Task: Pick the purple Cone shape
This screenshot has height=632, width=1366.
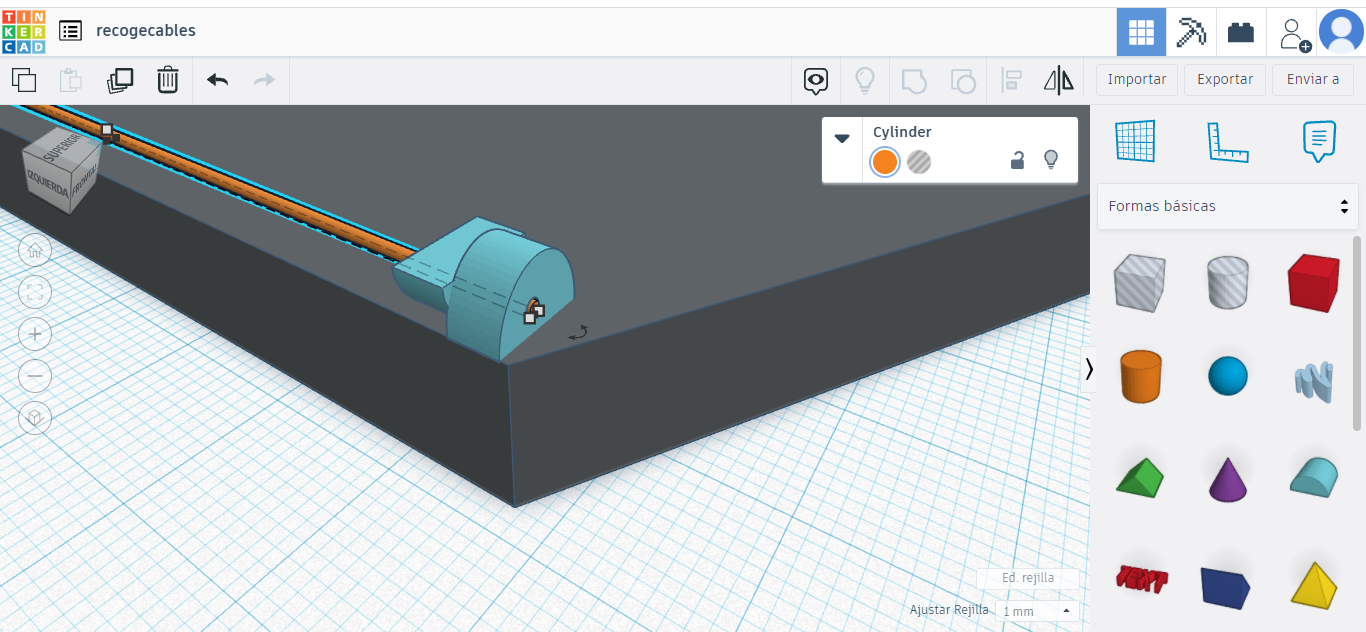Action: (x=1228, y=478)
